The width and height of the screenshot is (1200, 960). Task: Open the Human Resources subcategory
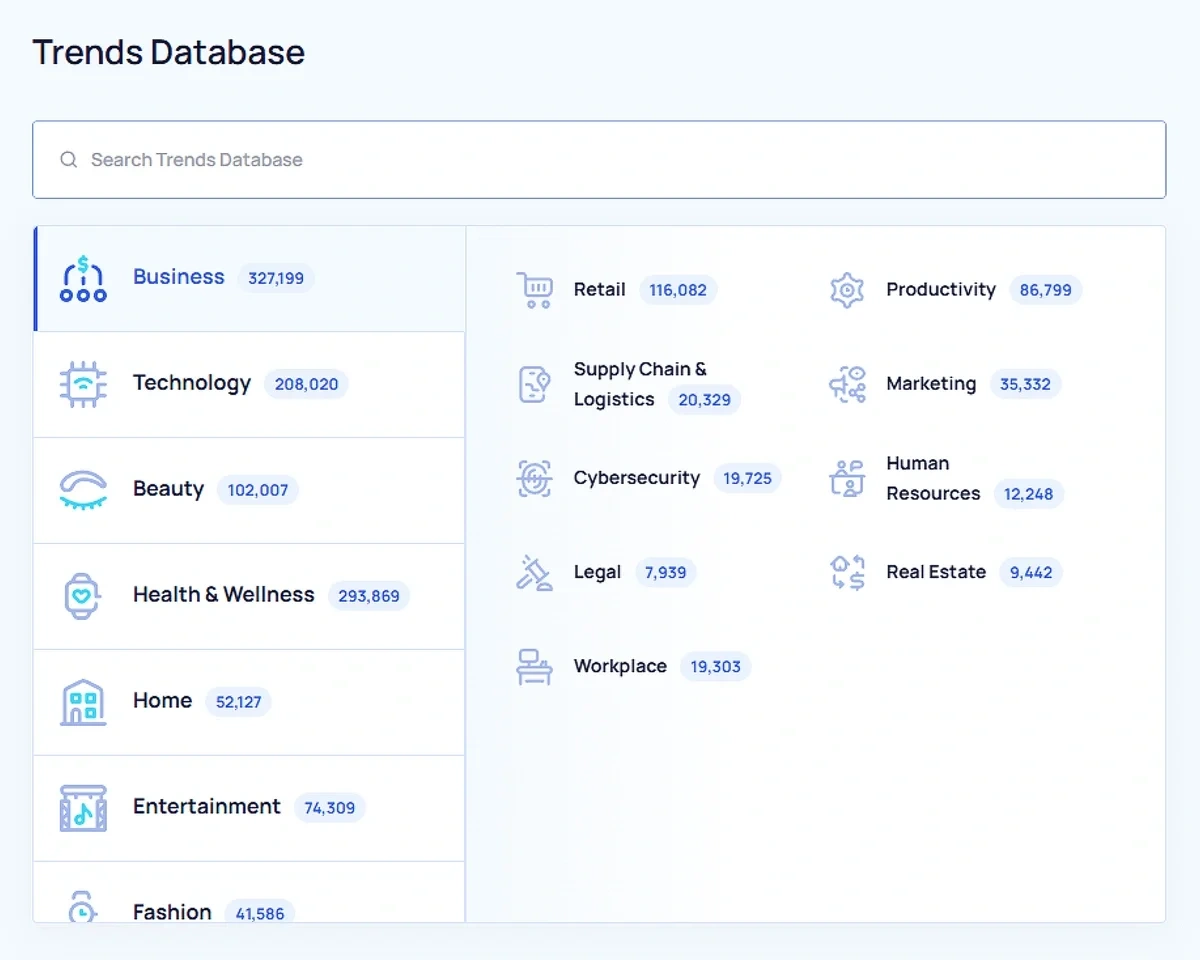click(x=932, y=478)
